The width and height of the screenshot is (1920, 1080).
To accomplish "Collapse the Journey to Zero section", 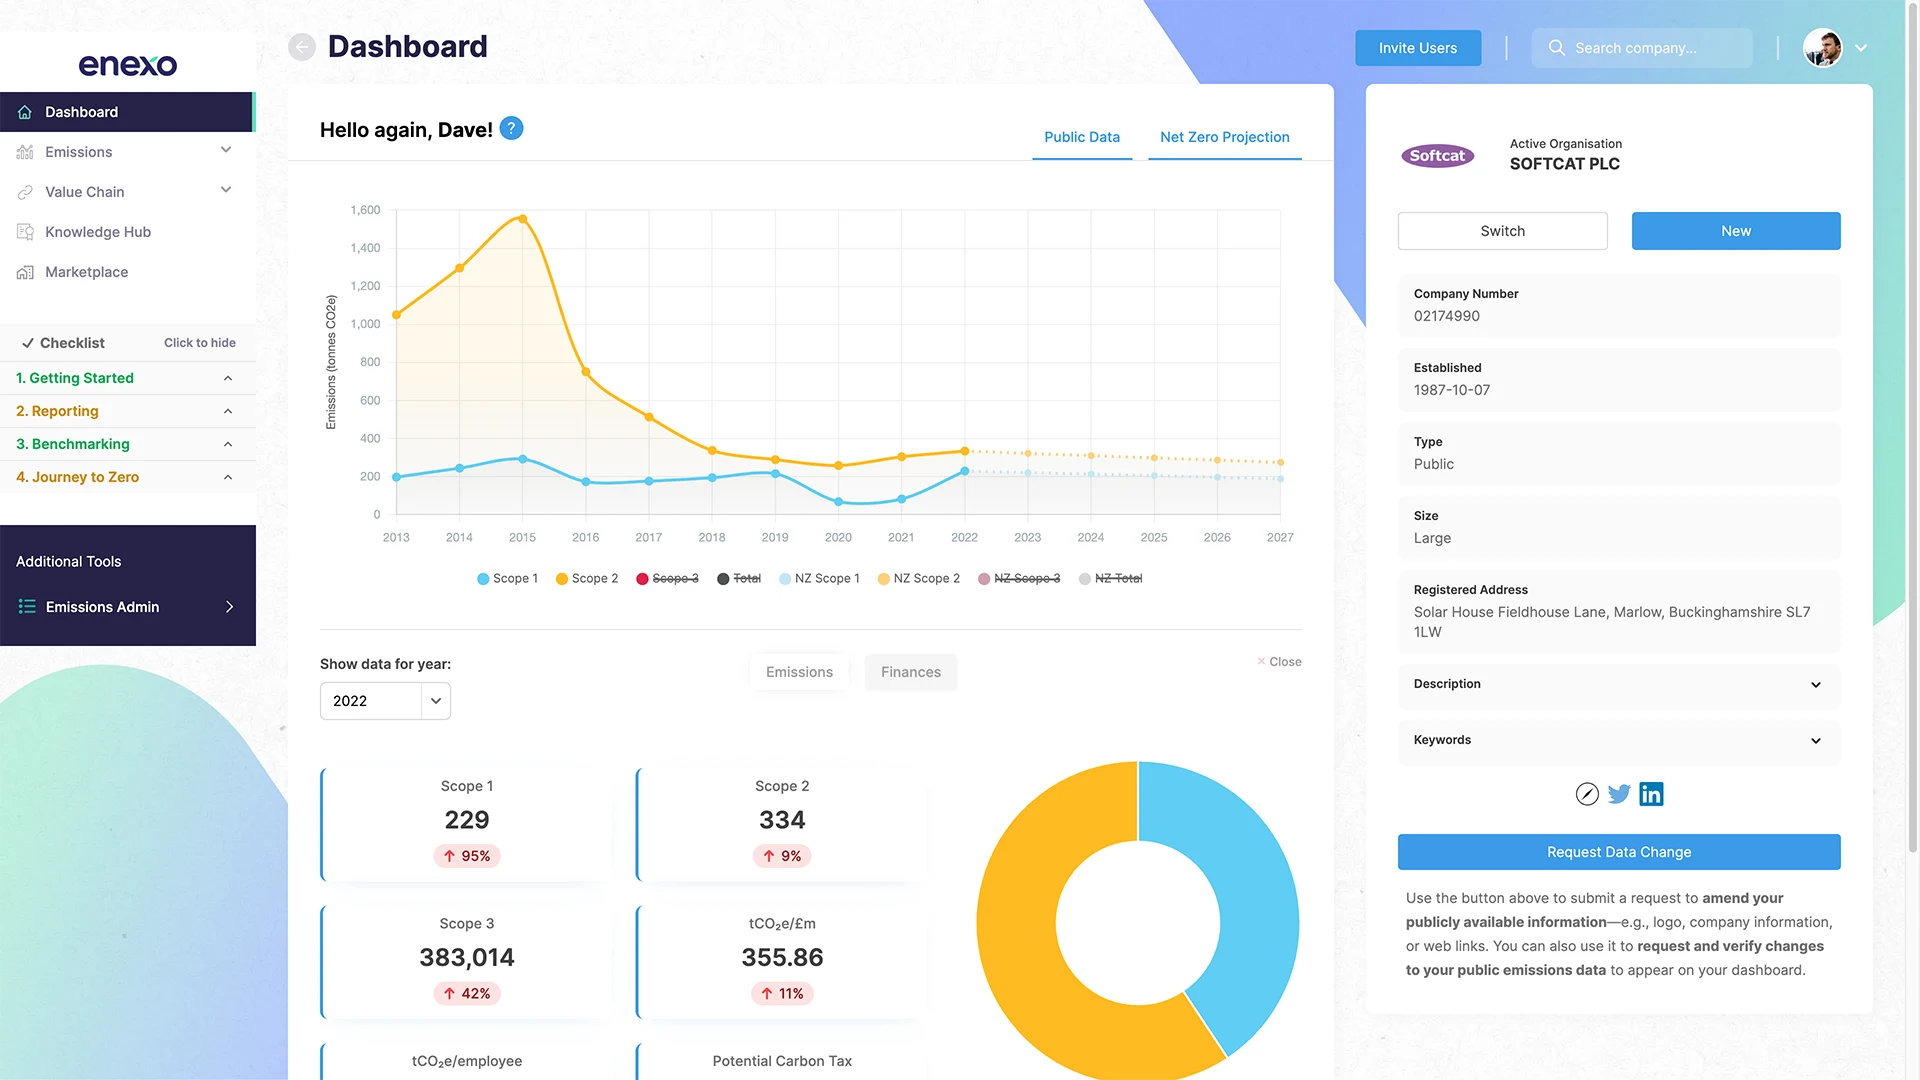I will (228, 477).
